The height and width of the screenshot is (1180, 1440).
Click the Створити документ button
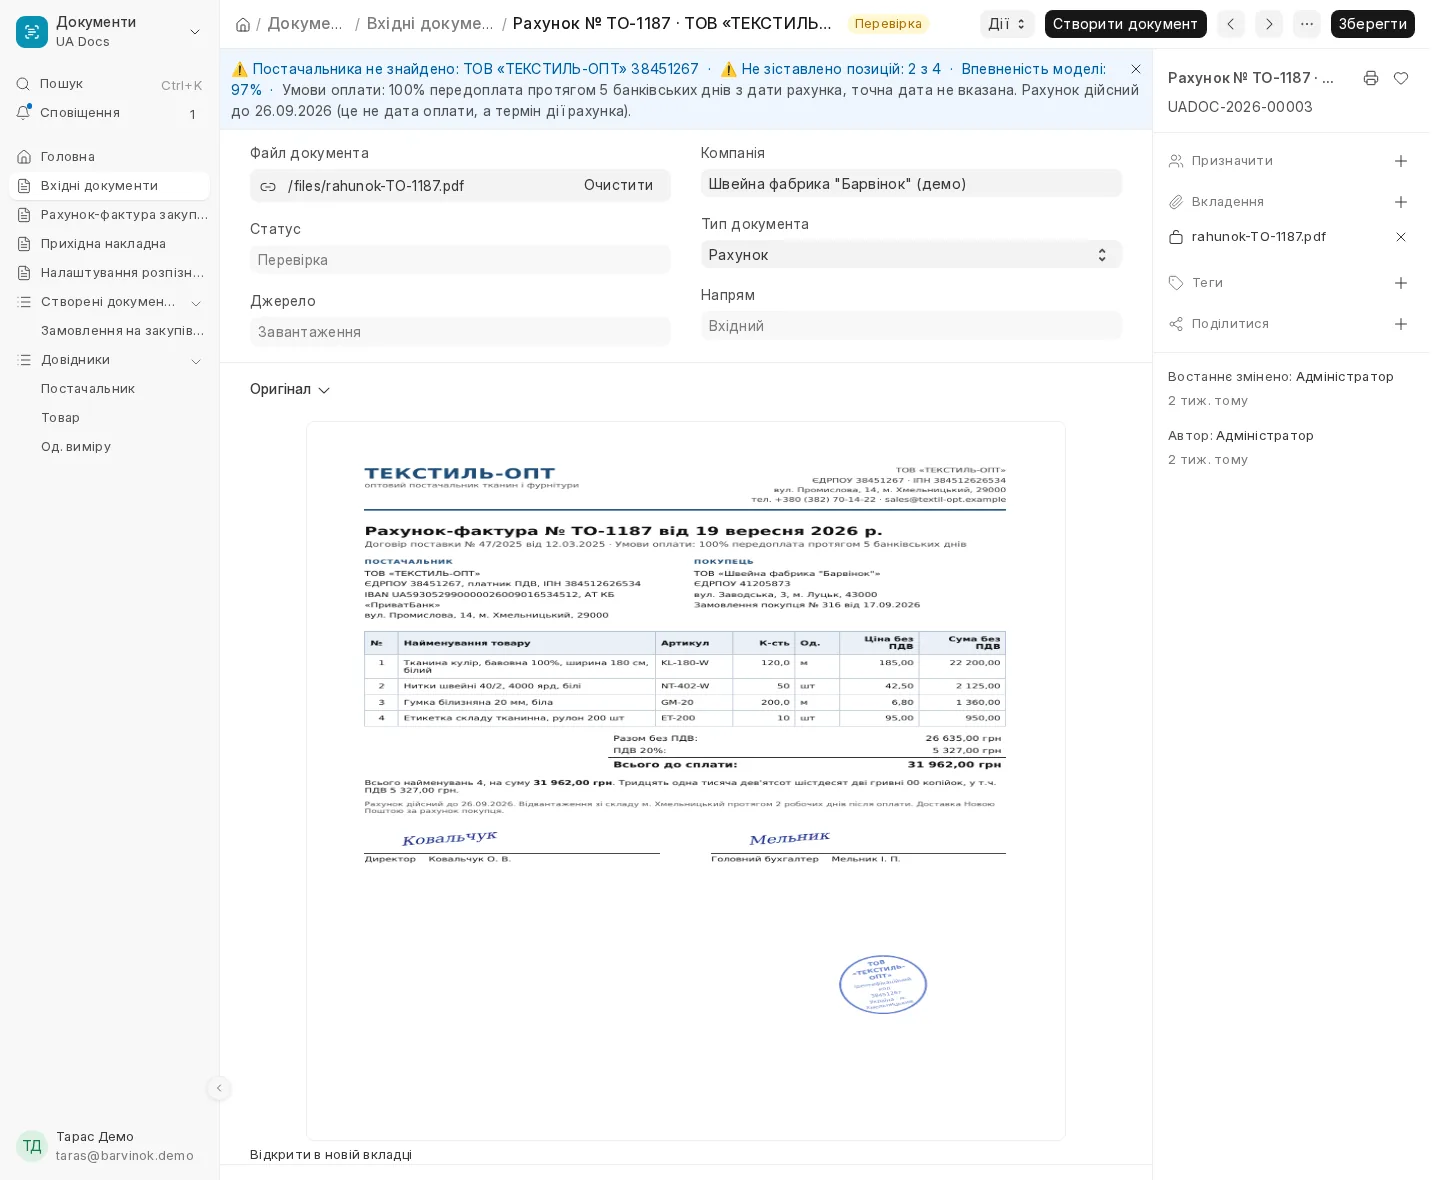coord(1125,24)
